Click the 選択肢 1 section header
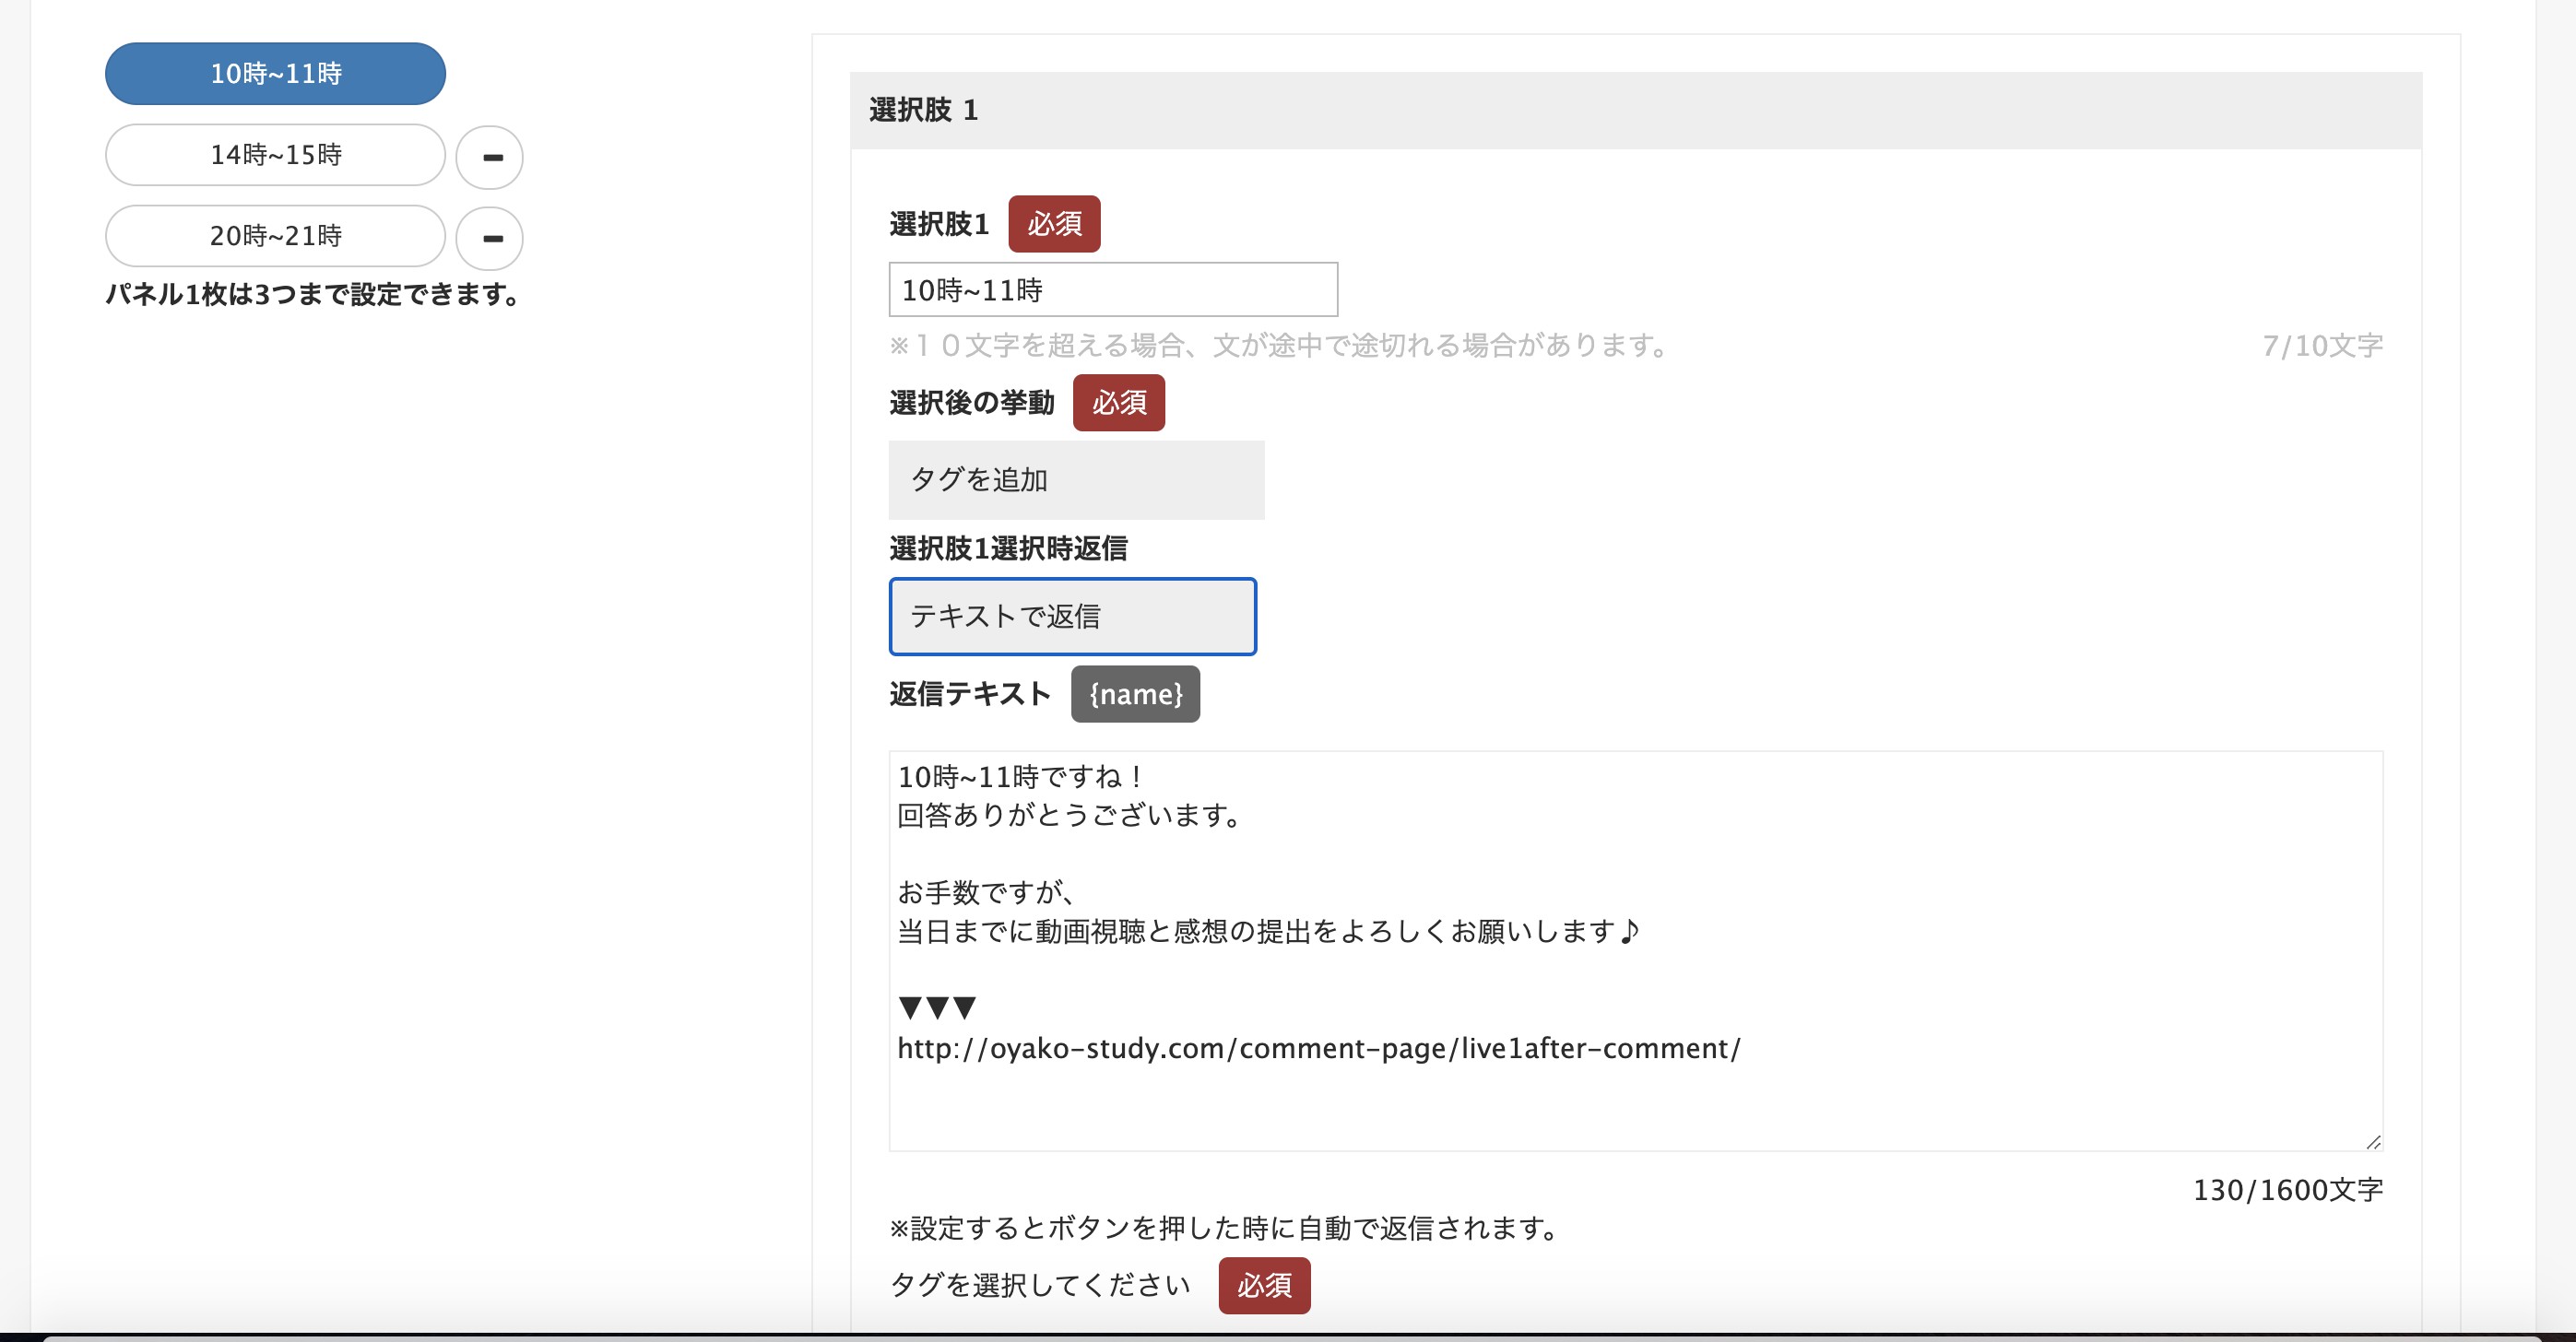This screenshot has height=1342, width=2576. pyautogui.click(x=1635, y=110)
